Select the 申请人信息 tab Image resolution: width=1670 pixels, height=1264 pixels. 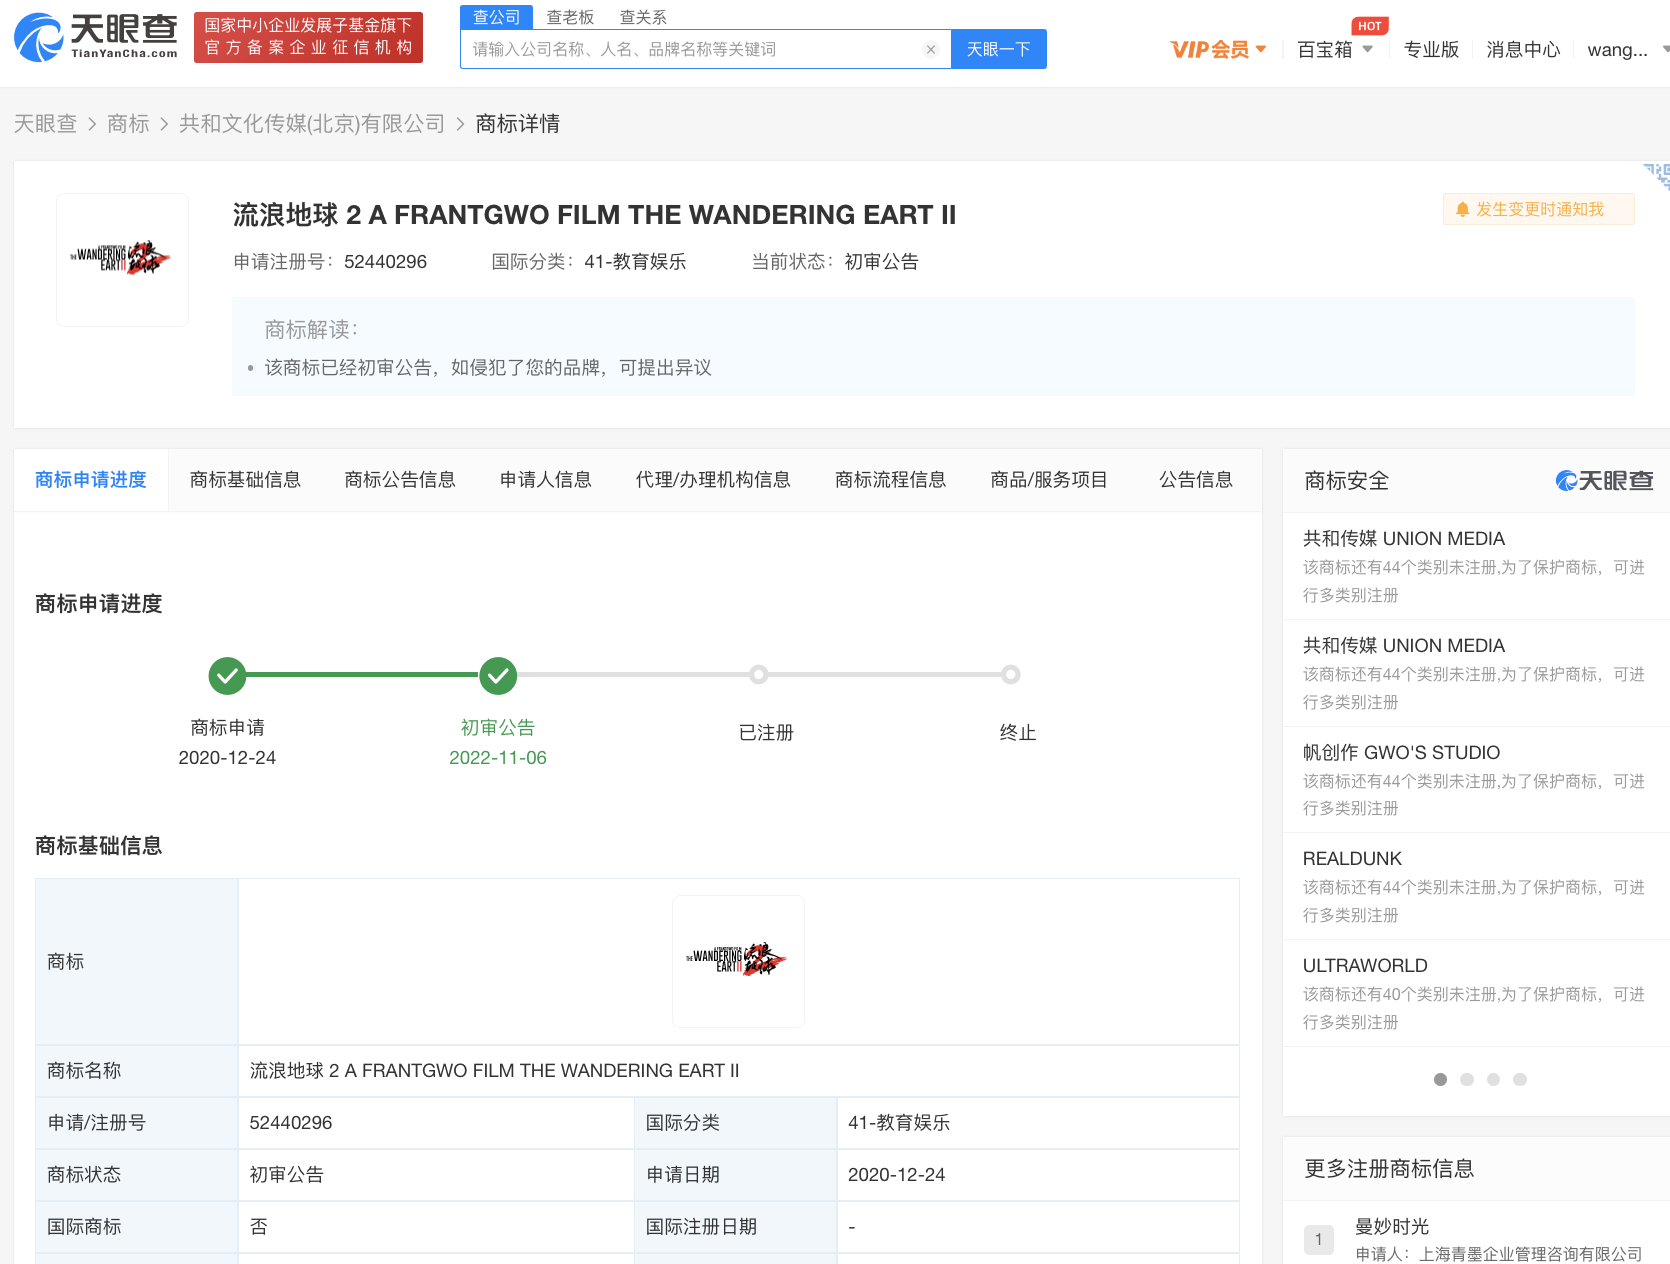546,480
